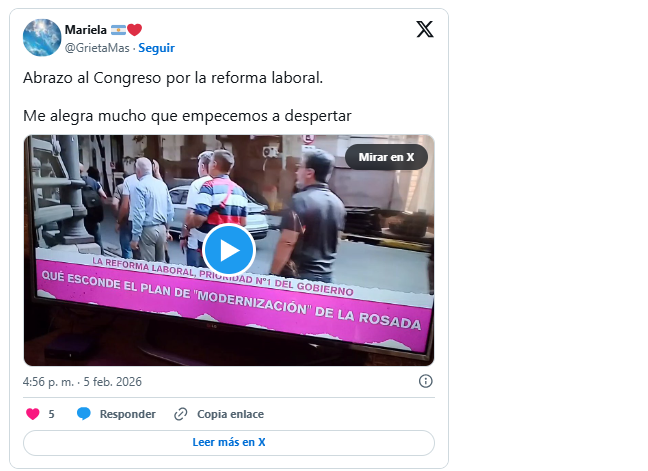The width and height of the screenshot is (648, 471).
Task: Click Leer más en X button
Action: point(229,442)
